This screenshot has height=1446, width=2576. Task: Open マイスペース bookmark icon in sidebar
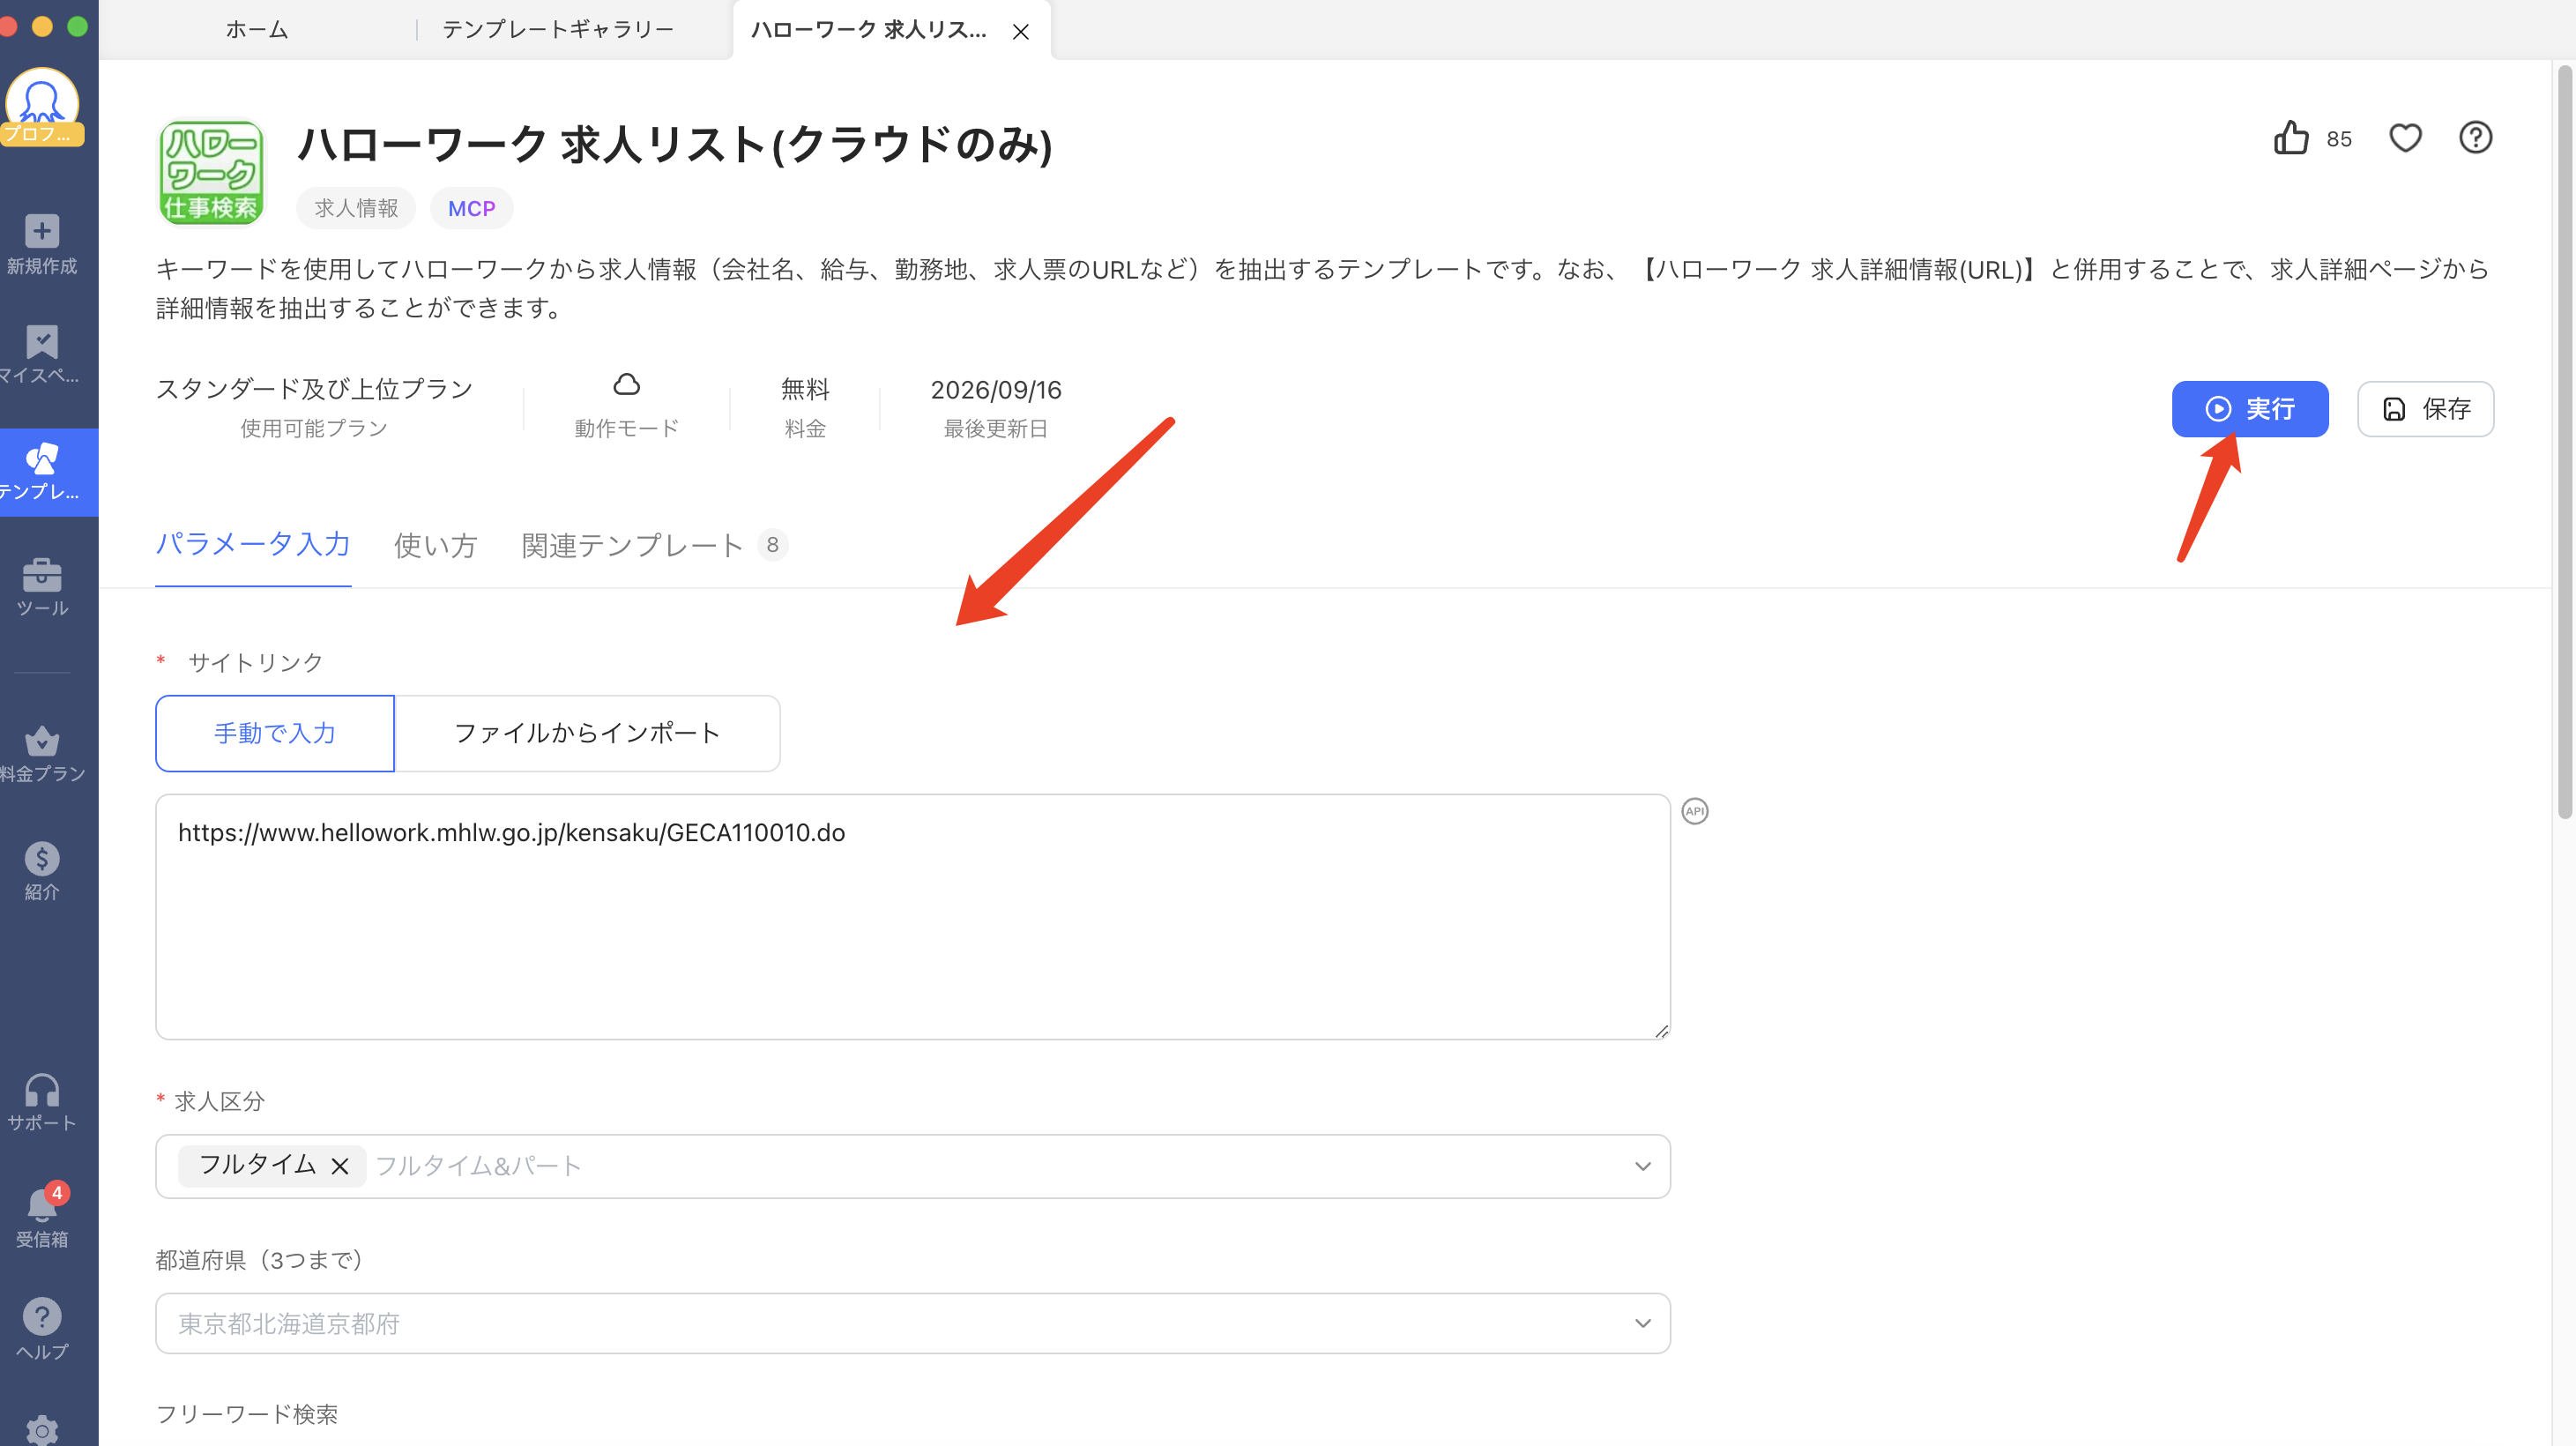coord(42,342)
